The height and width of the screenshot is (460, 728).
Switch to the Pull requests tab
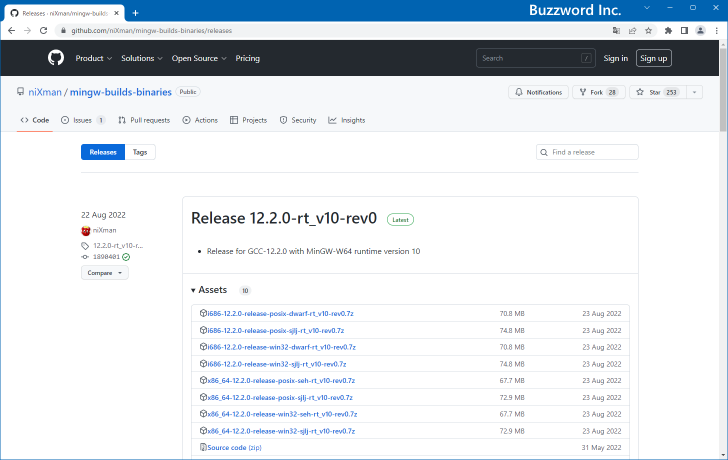pyautogui.click(x=144, y=120)
